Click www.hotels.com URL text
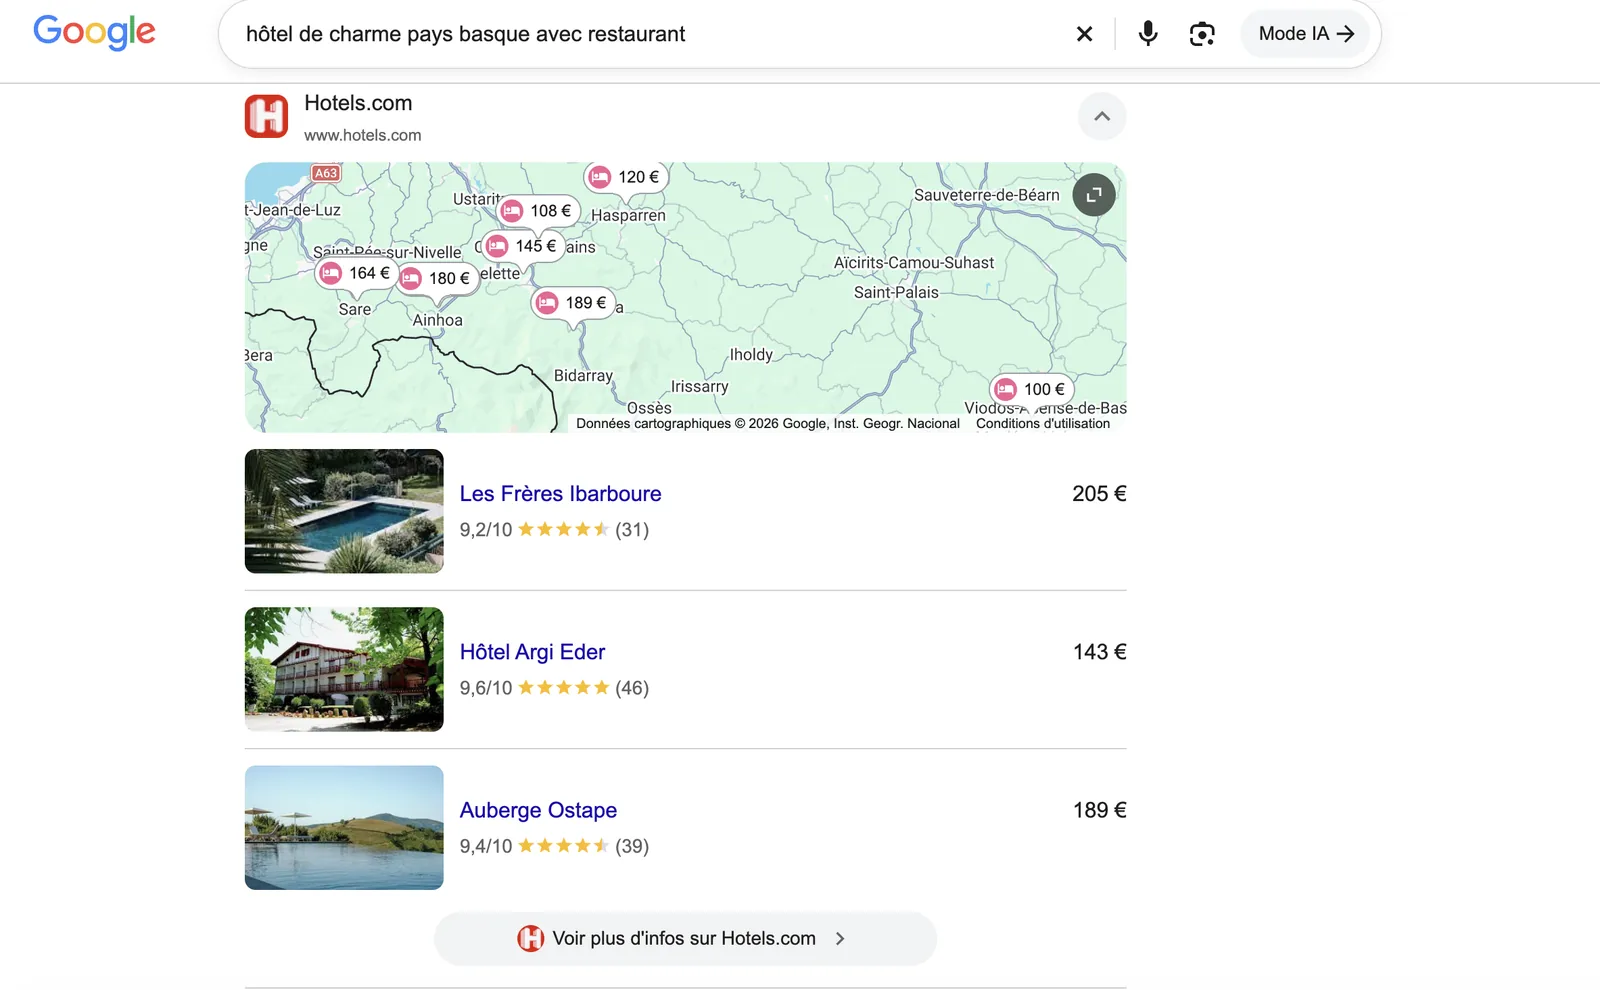The width and height of the screenshot is (1600, 990). click(363, 135)
